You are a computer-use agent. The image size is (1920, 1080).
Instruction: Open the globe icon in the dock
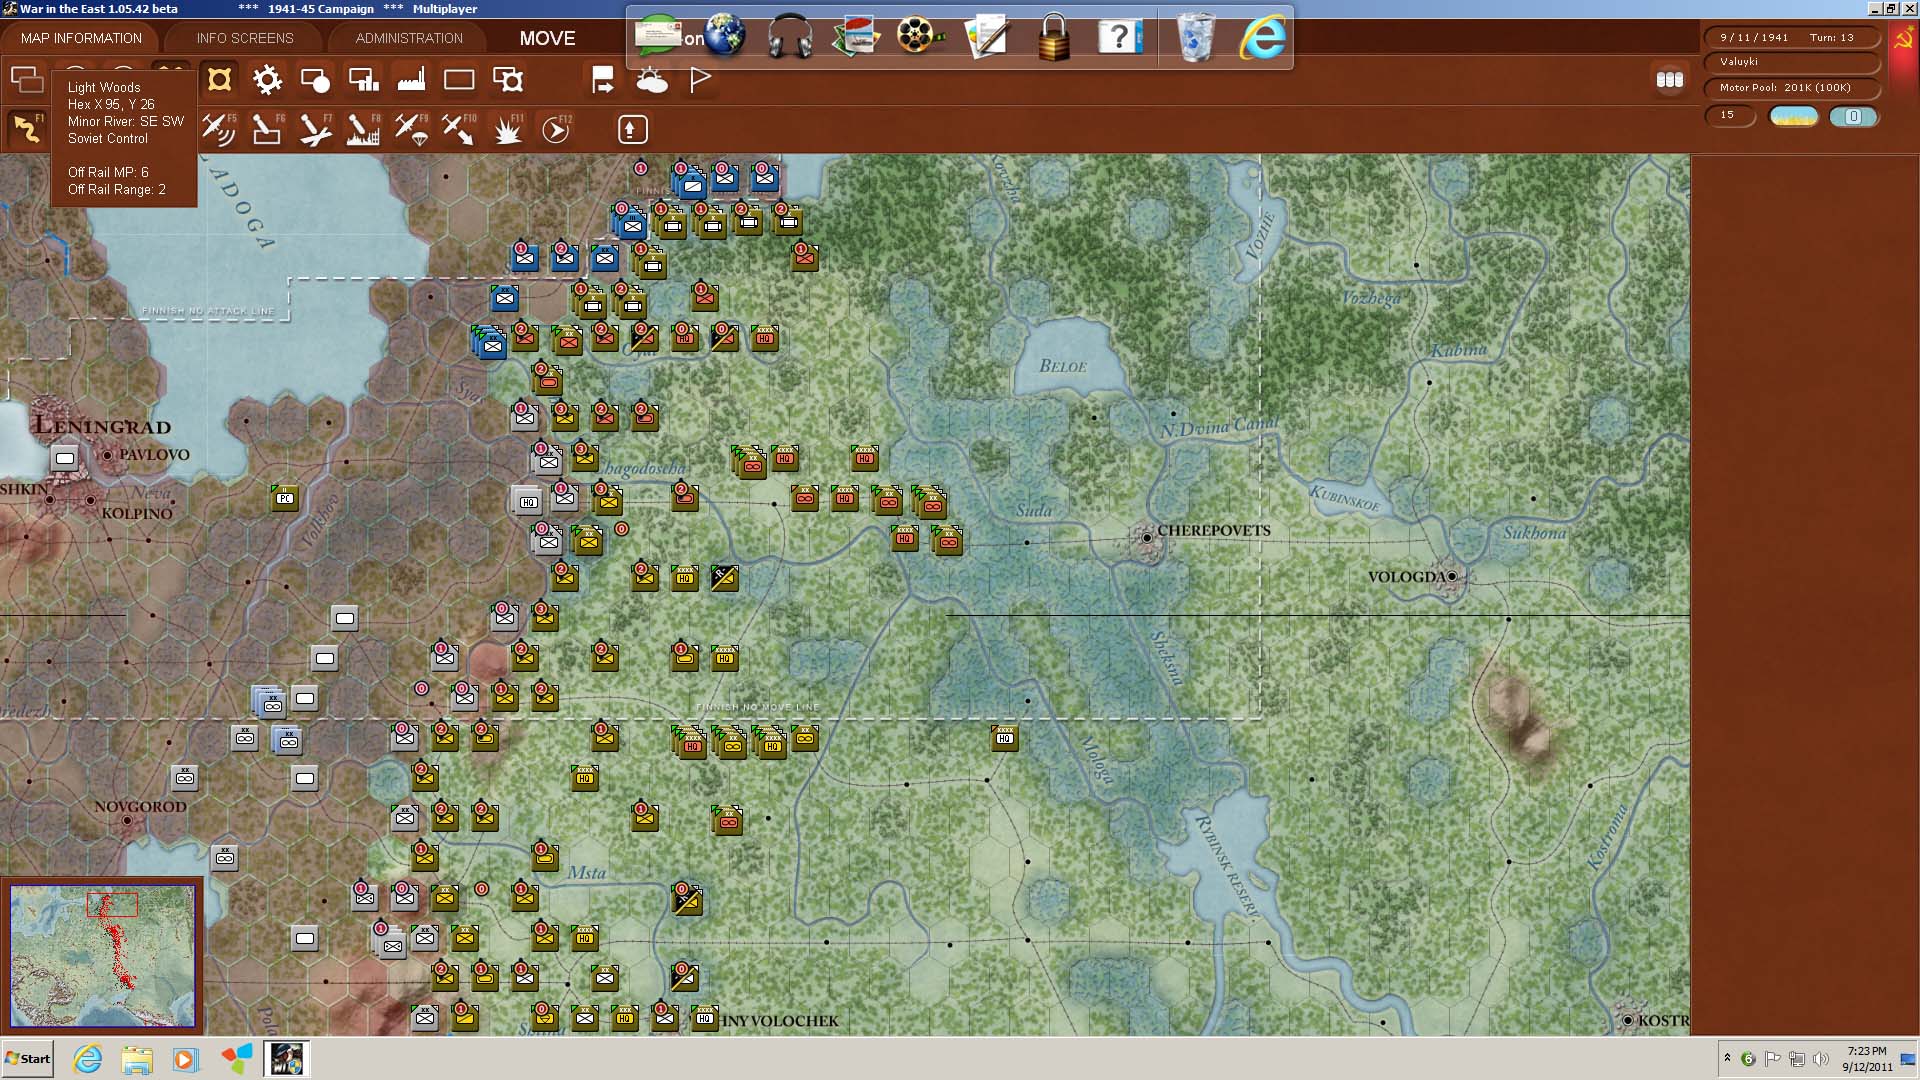725,36
